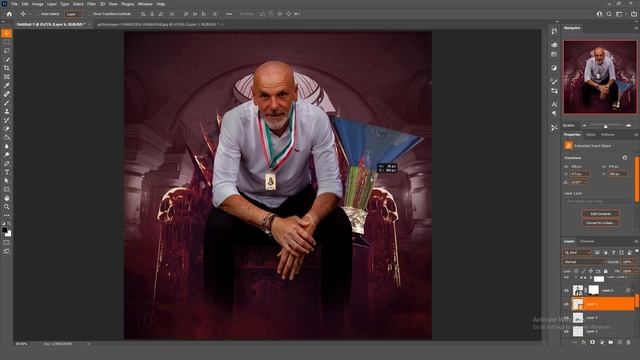
Task: Click the Home icon in options bar
Action: pyautogui.click(x=9, y=14)
